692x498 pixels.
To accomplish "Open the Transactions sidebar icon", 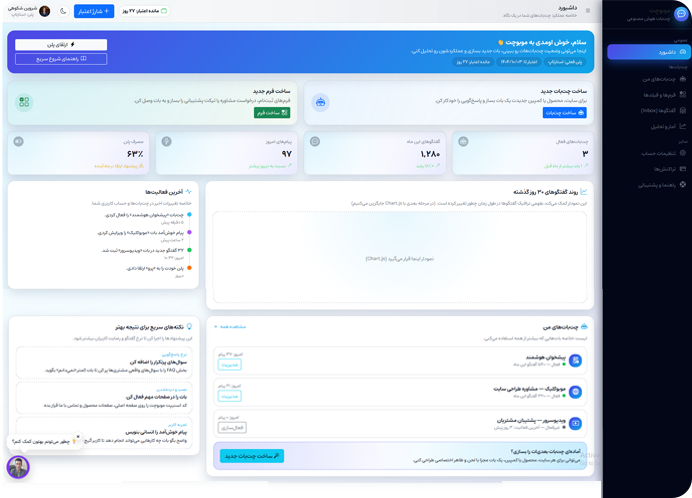I will (684, 169).
